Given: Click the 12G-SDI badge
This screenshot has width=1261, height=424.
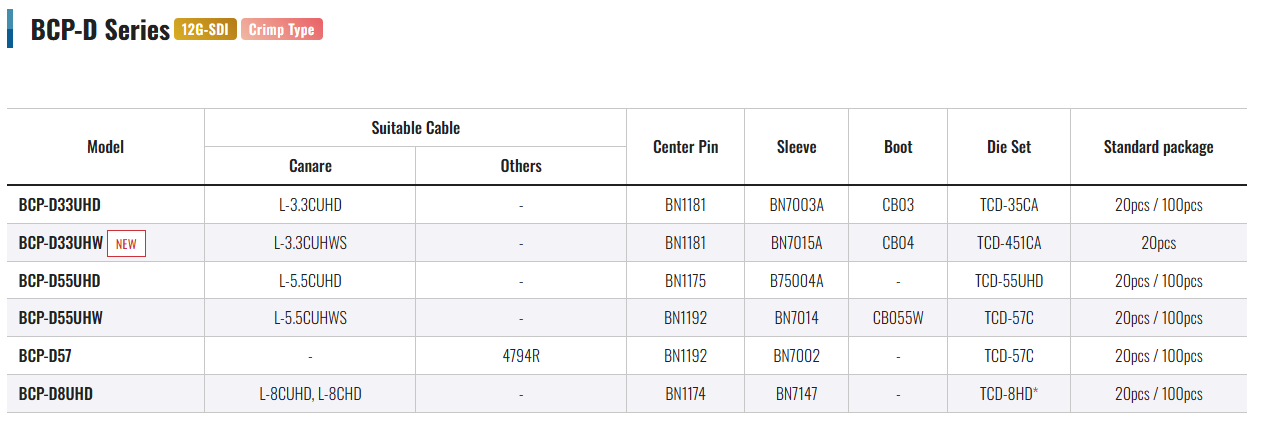Looking at the screenshot, I should click(205, 30).
